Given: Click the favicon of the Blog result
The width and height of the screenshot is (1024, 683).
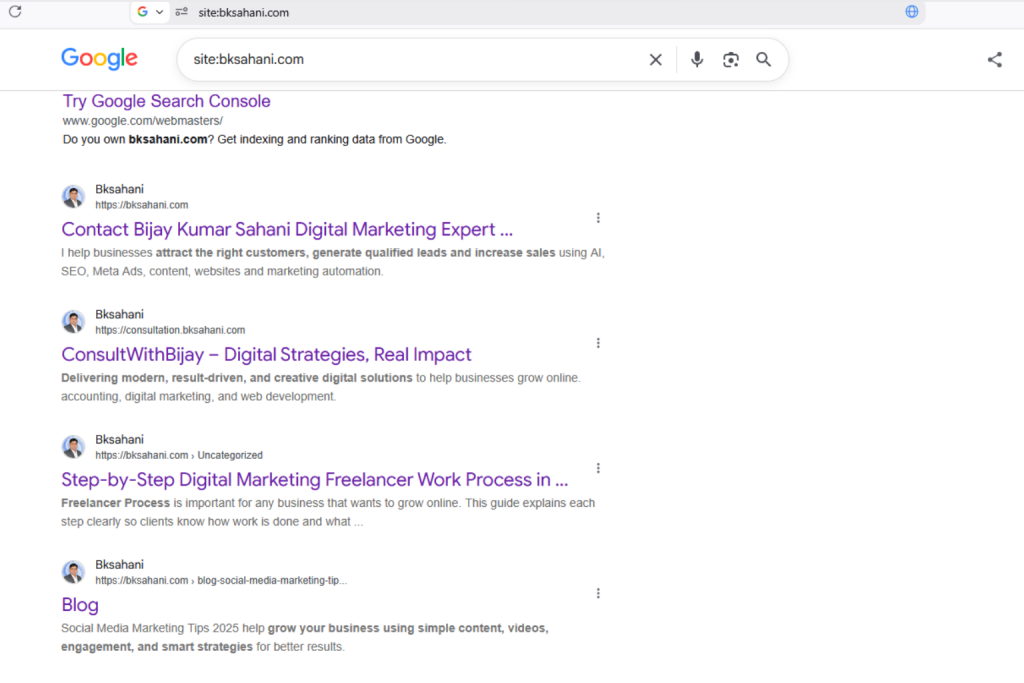Looking at the screenshot, I should click(73, 572).
